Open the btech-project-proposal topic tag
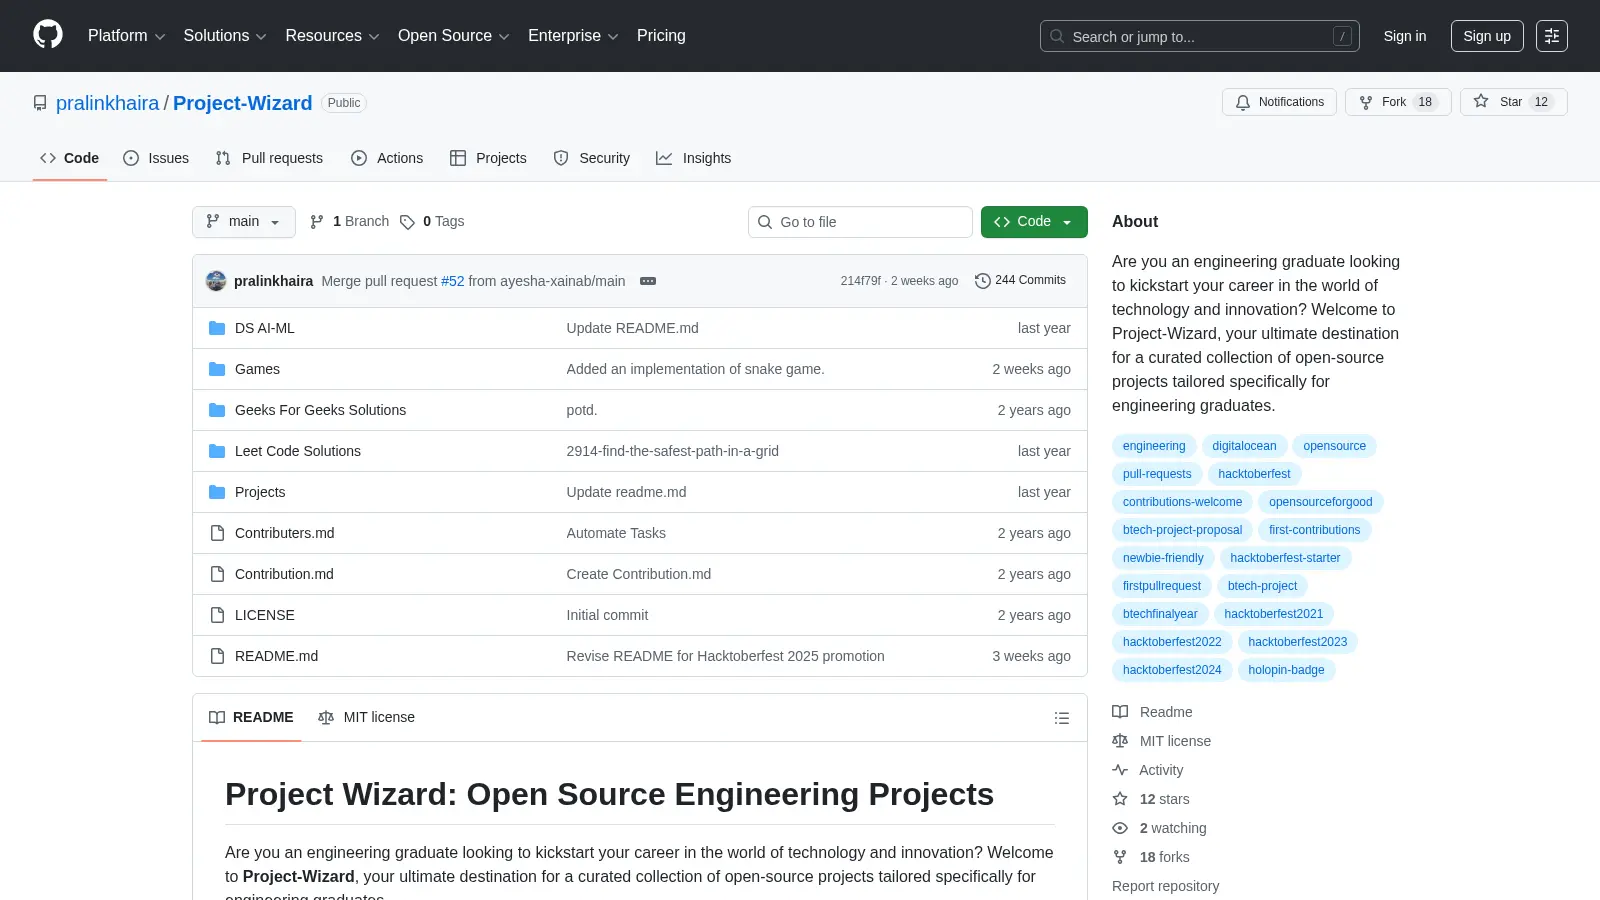This screenshot has width=1600, height=900. coord(1182,530)
